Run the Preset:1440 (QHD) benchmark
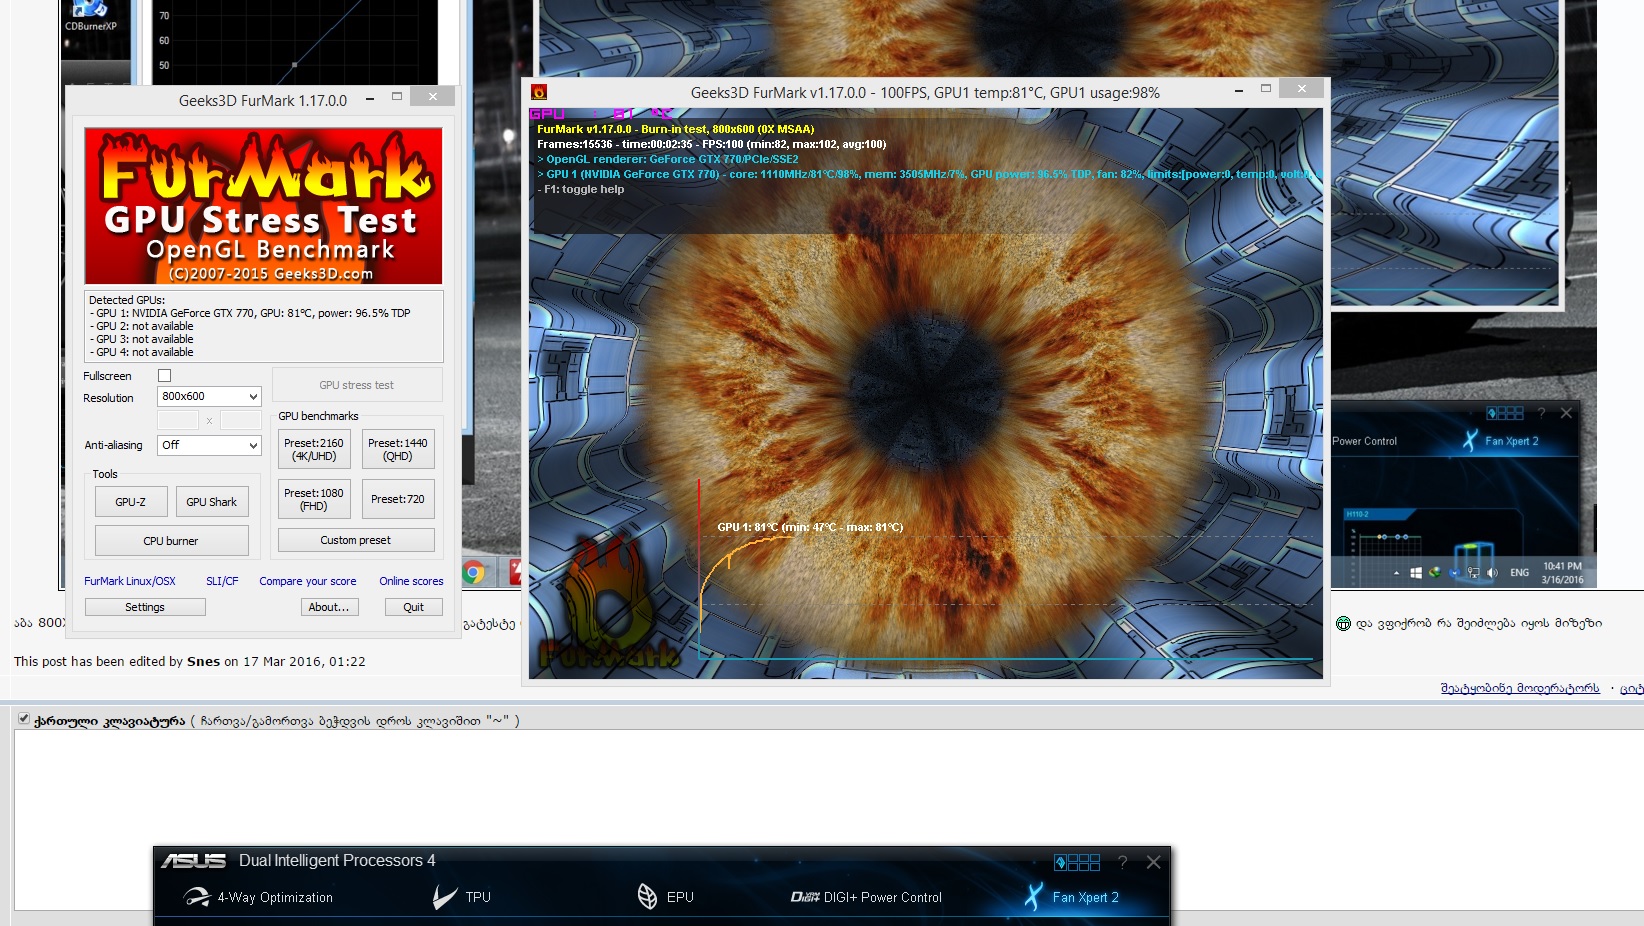 coord(398,449)
